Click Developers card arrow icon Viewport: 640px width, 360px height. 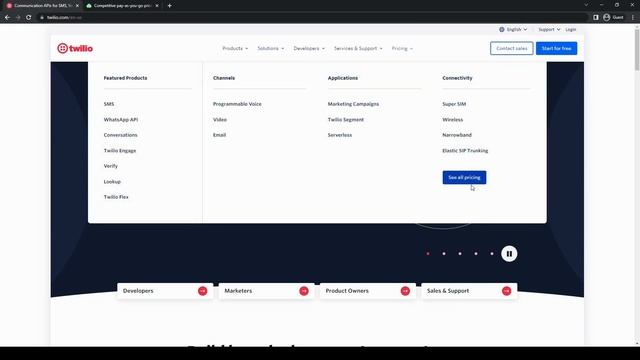202,291
